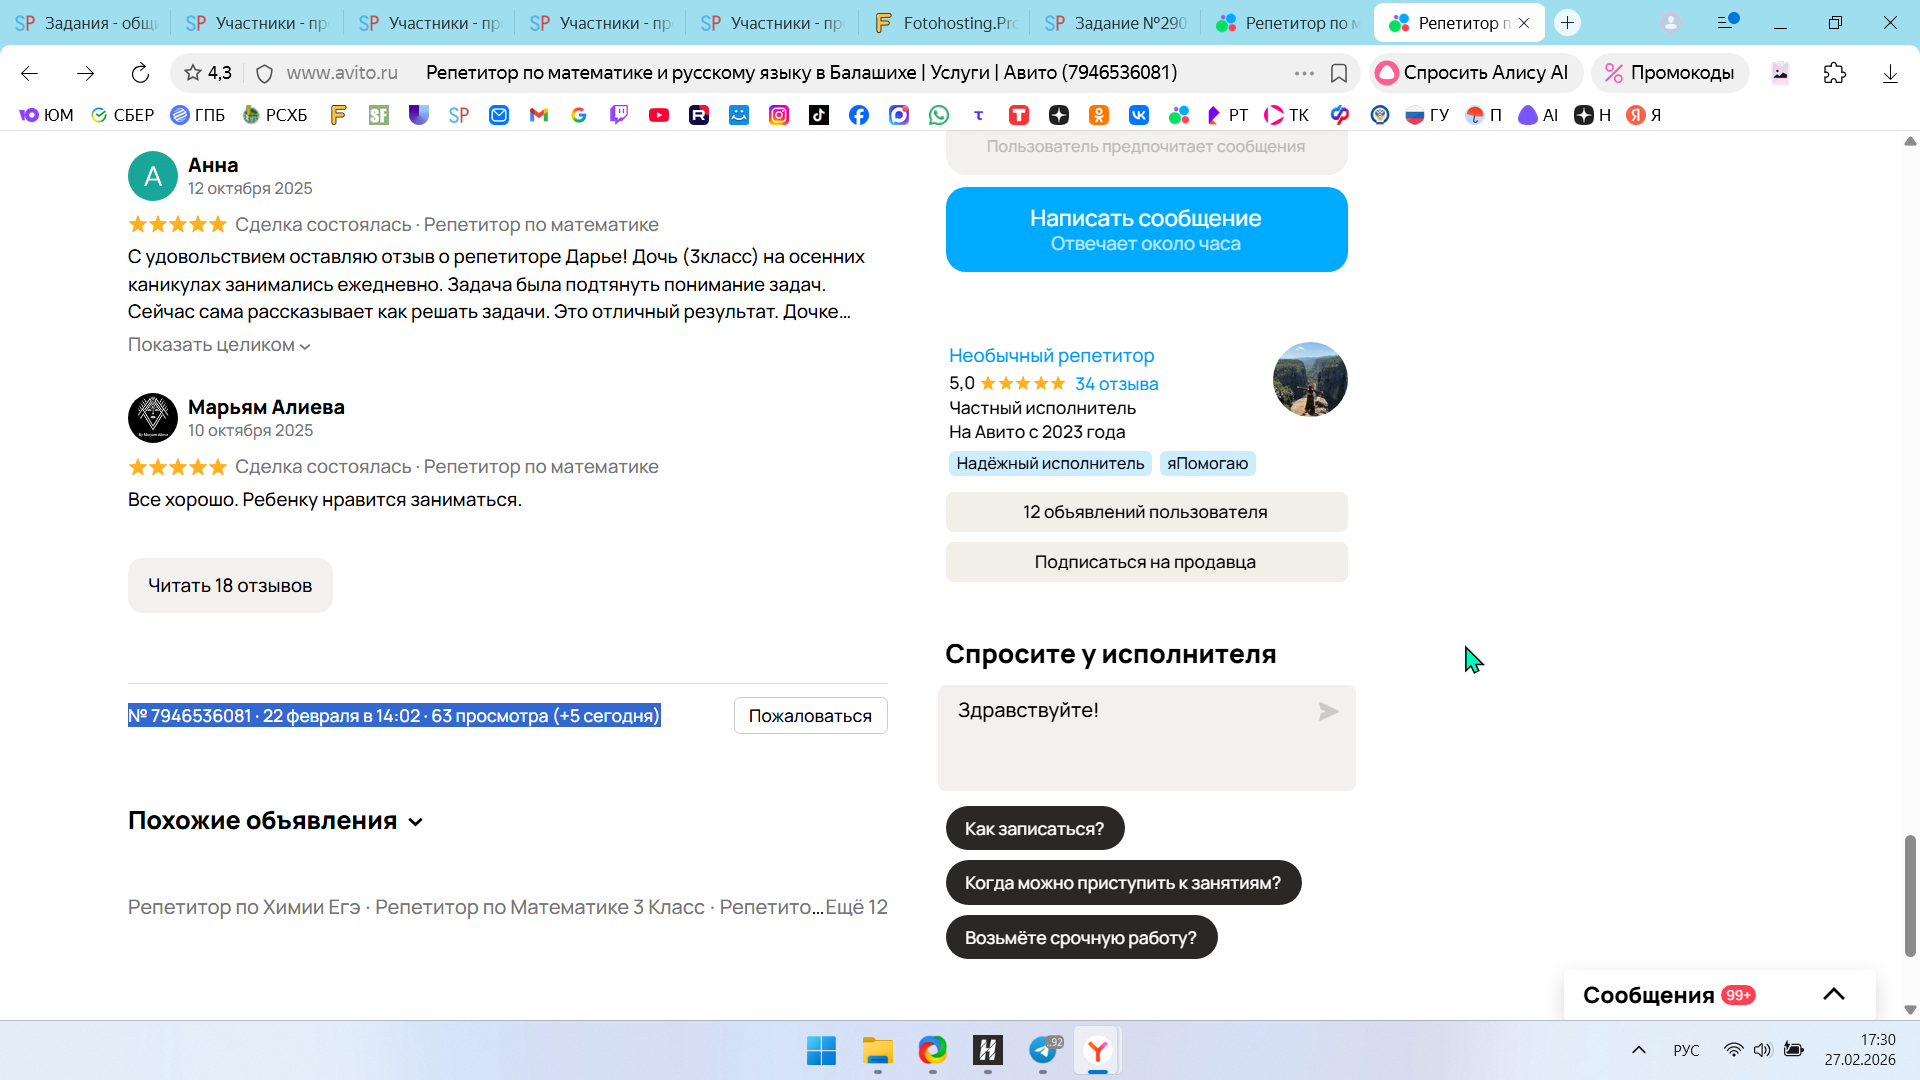Open WhatsApp bookmark icon
Screen dimensions: 1920x1080
[938, 115]
